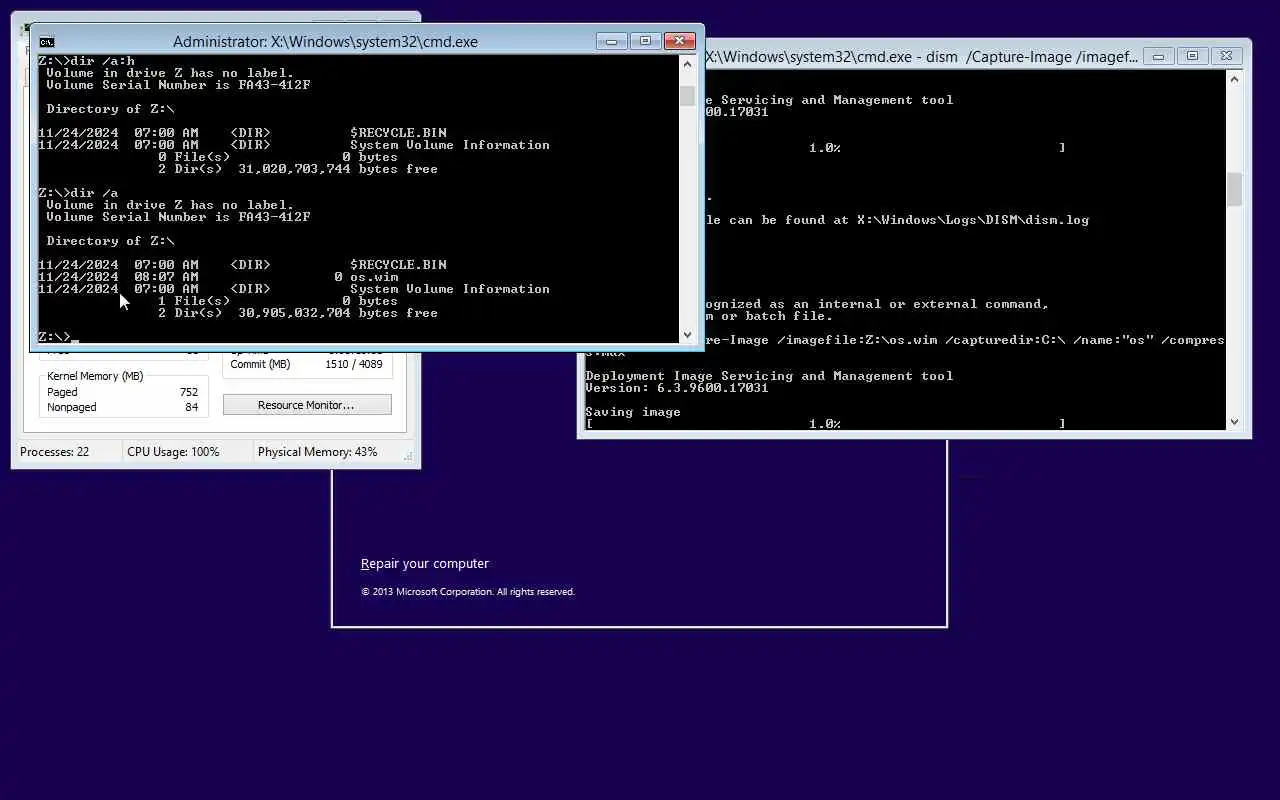Click the 31,020,703,744 bytes free text
1280x800 pixels.
click(x=338, y=169)
